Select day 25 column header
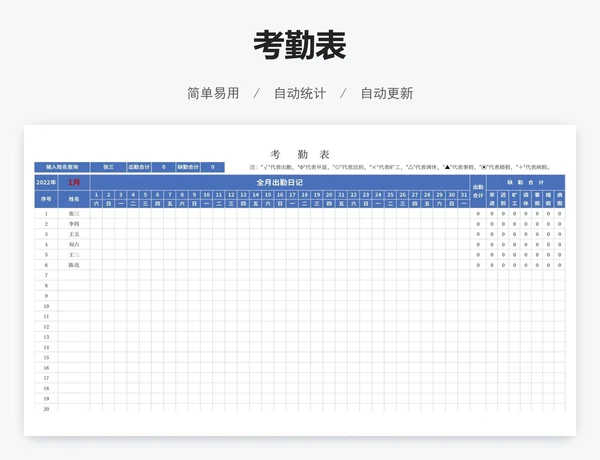The width and height of the screenshot is (600, 460). point(390,195)
